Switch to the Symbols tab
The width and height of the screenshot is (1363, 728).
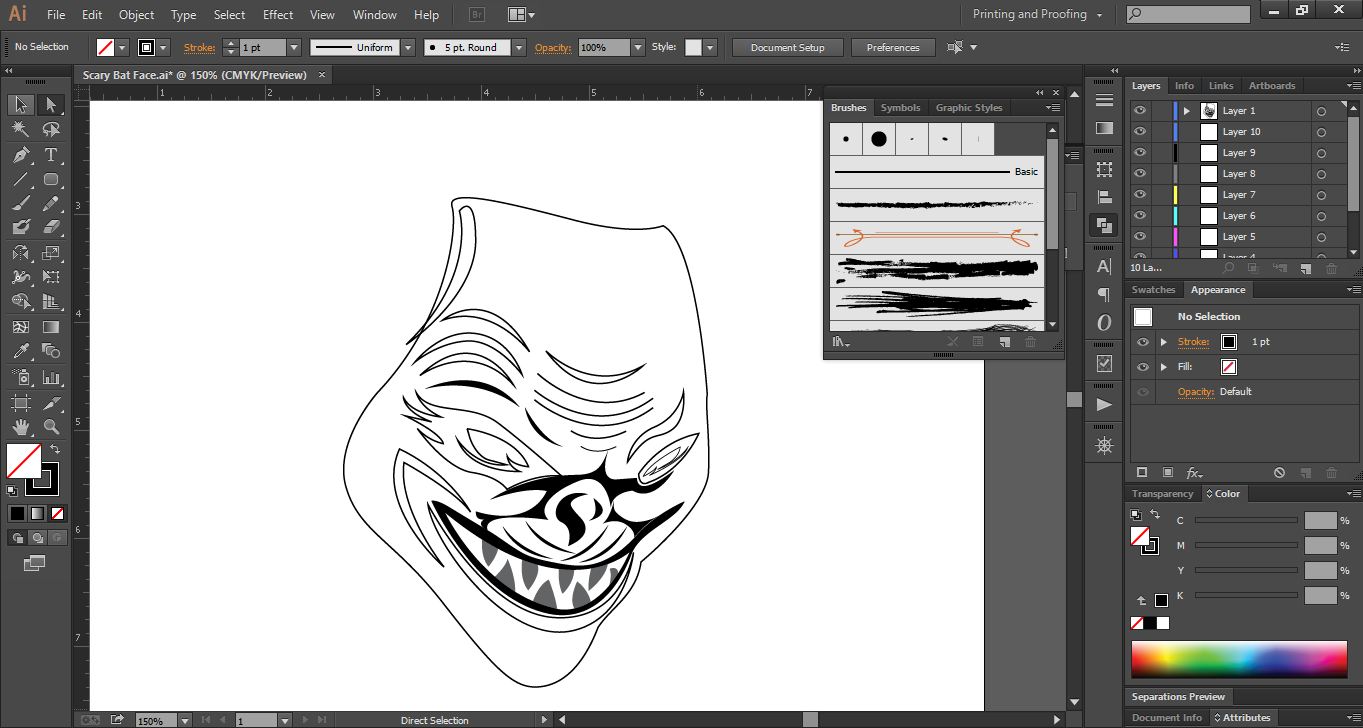(x=900, y=108)
